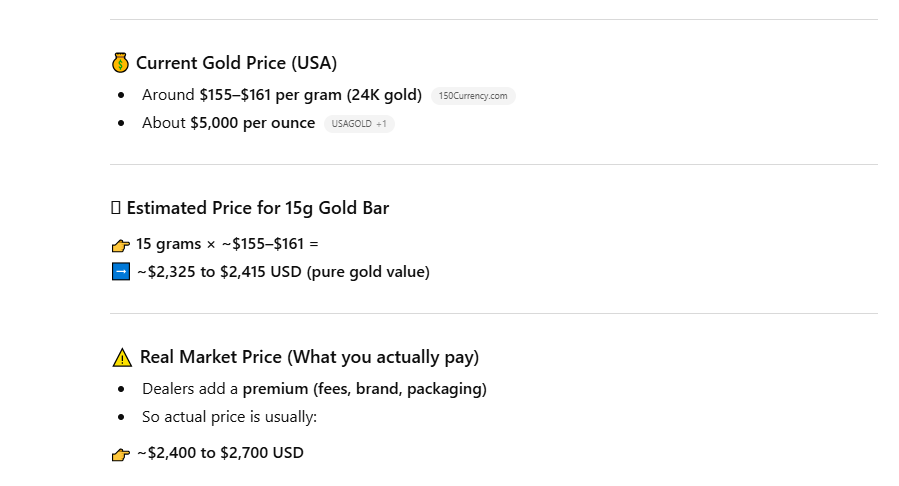Click the "Current Gold Price (USA)" heading

pos(236,63)
